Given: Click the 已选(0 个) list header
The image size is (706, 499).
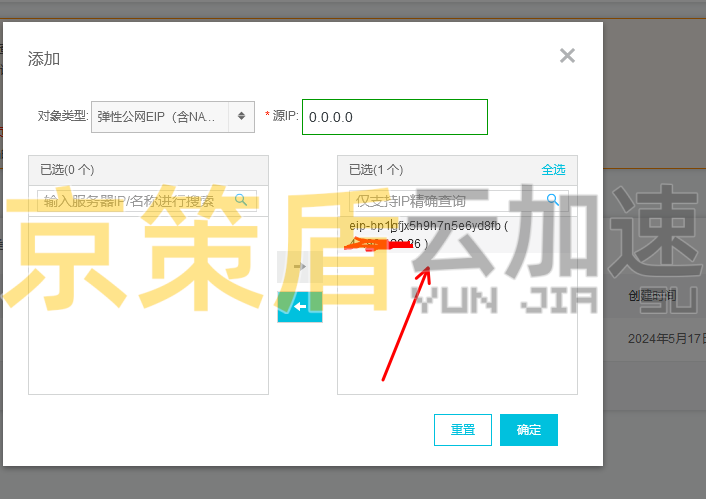Looking at the screenshot, I should [x=149, y=170].
